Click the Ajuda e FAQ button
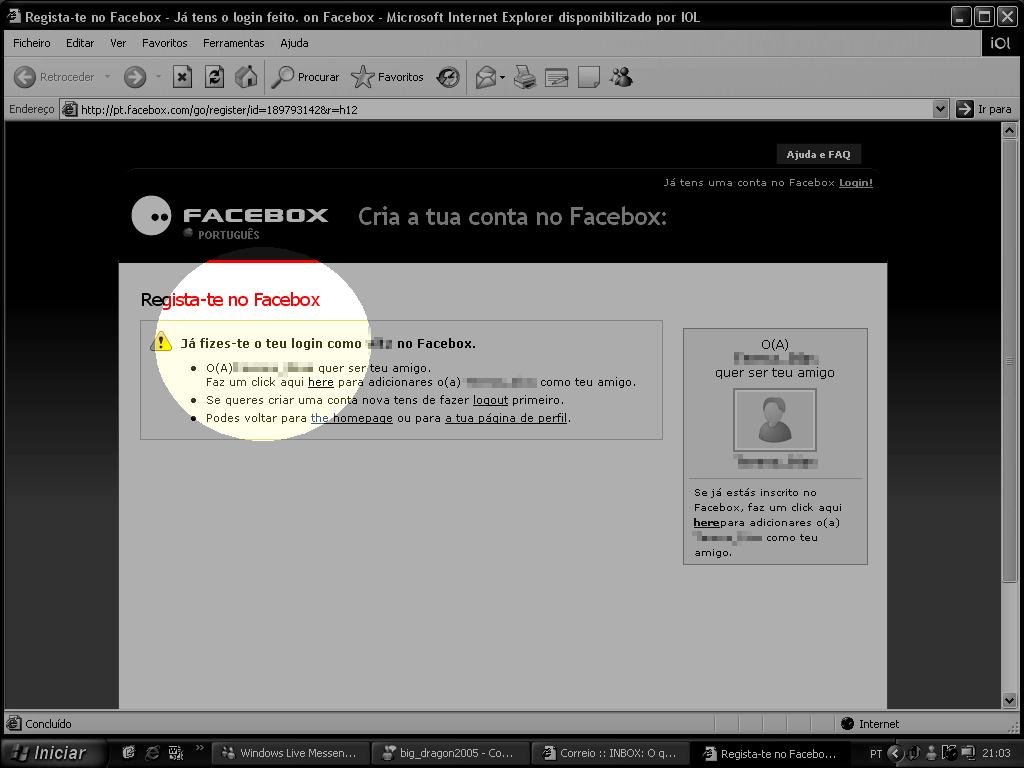The image size is (1024, 768). coord(818,155)
